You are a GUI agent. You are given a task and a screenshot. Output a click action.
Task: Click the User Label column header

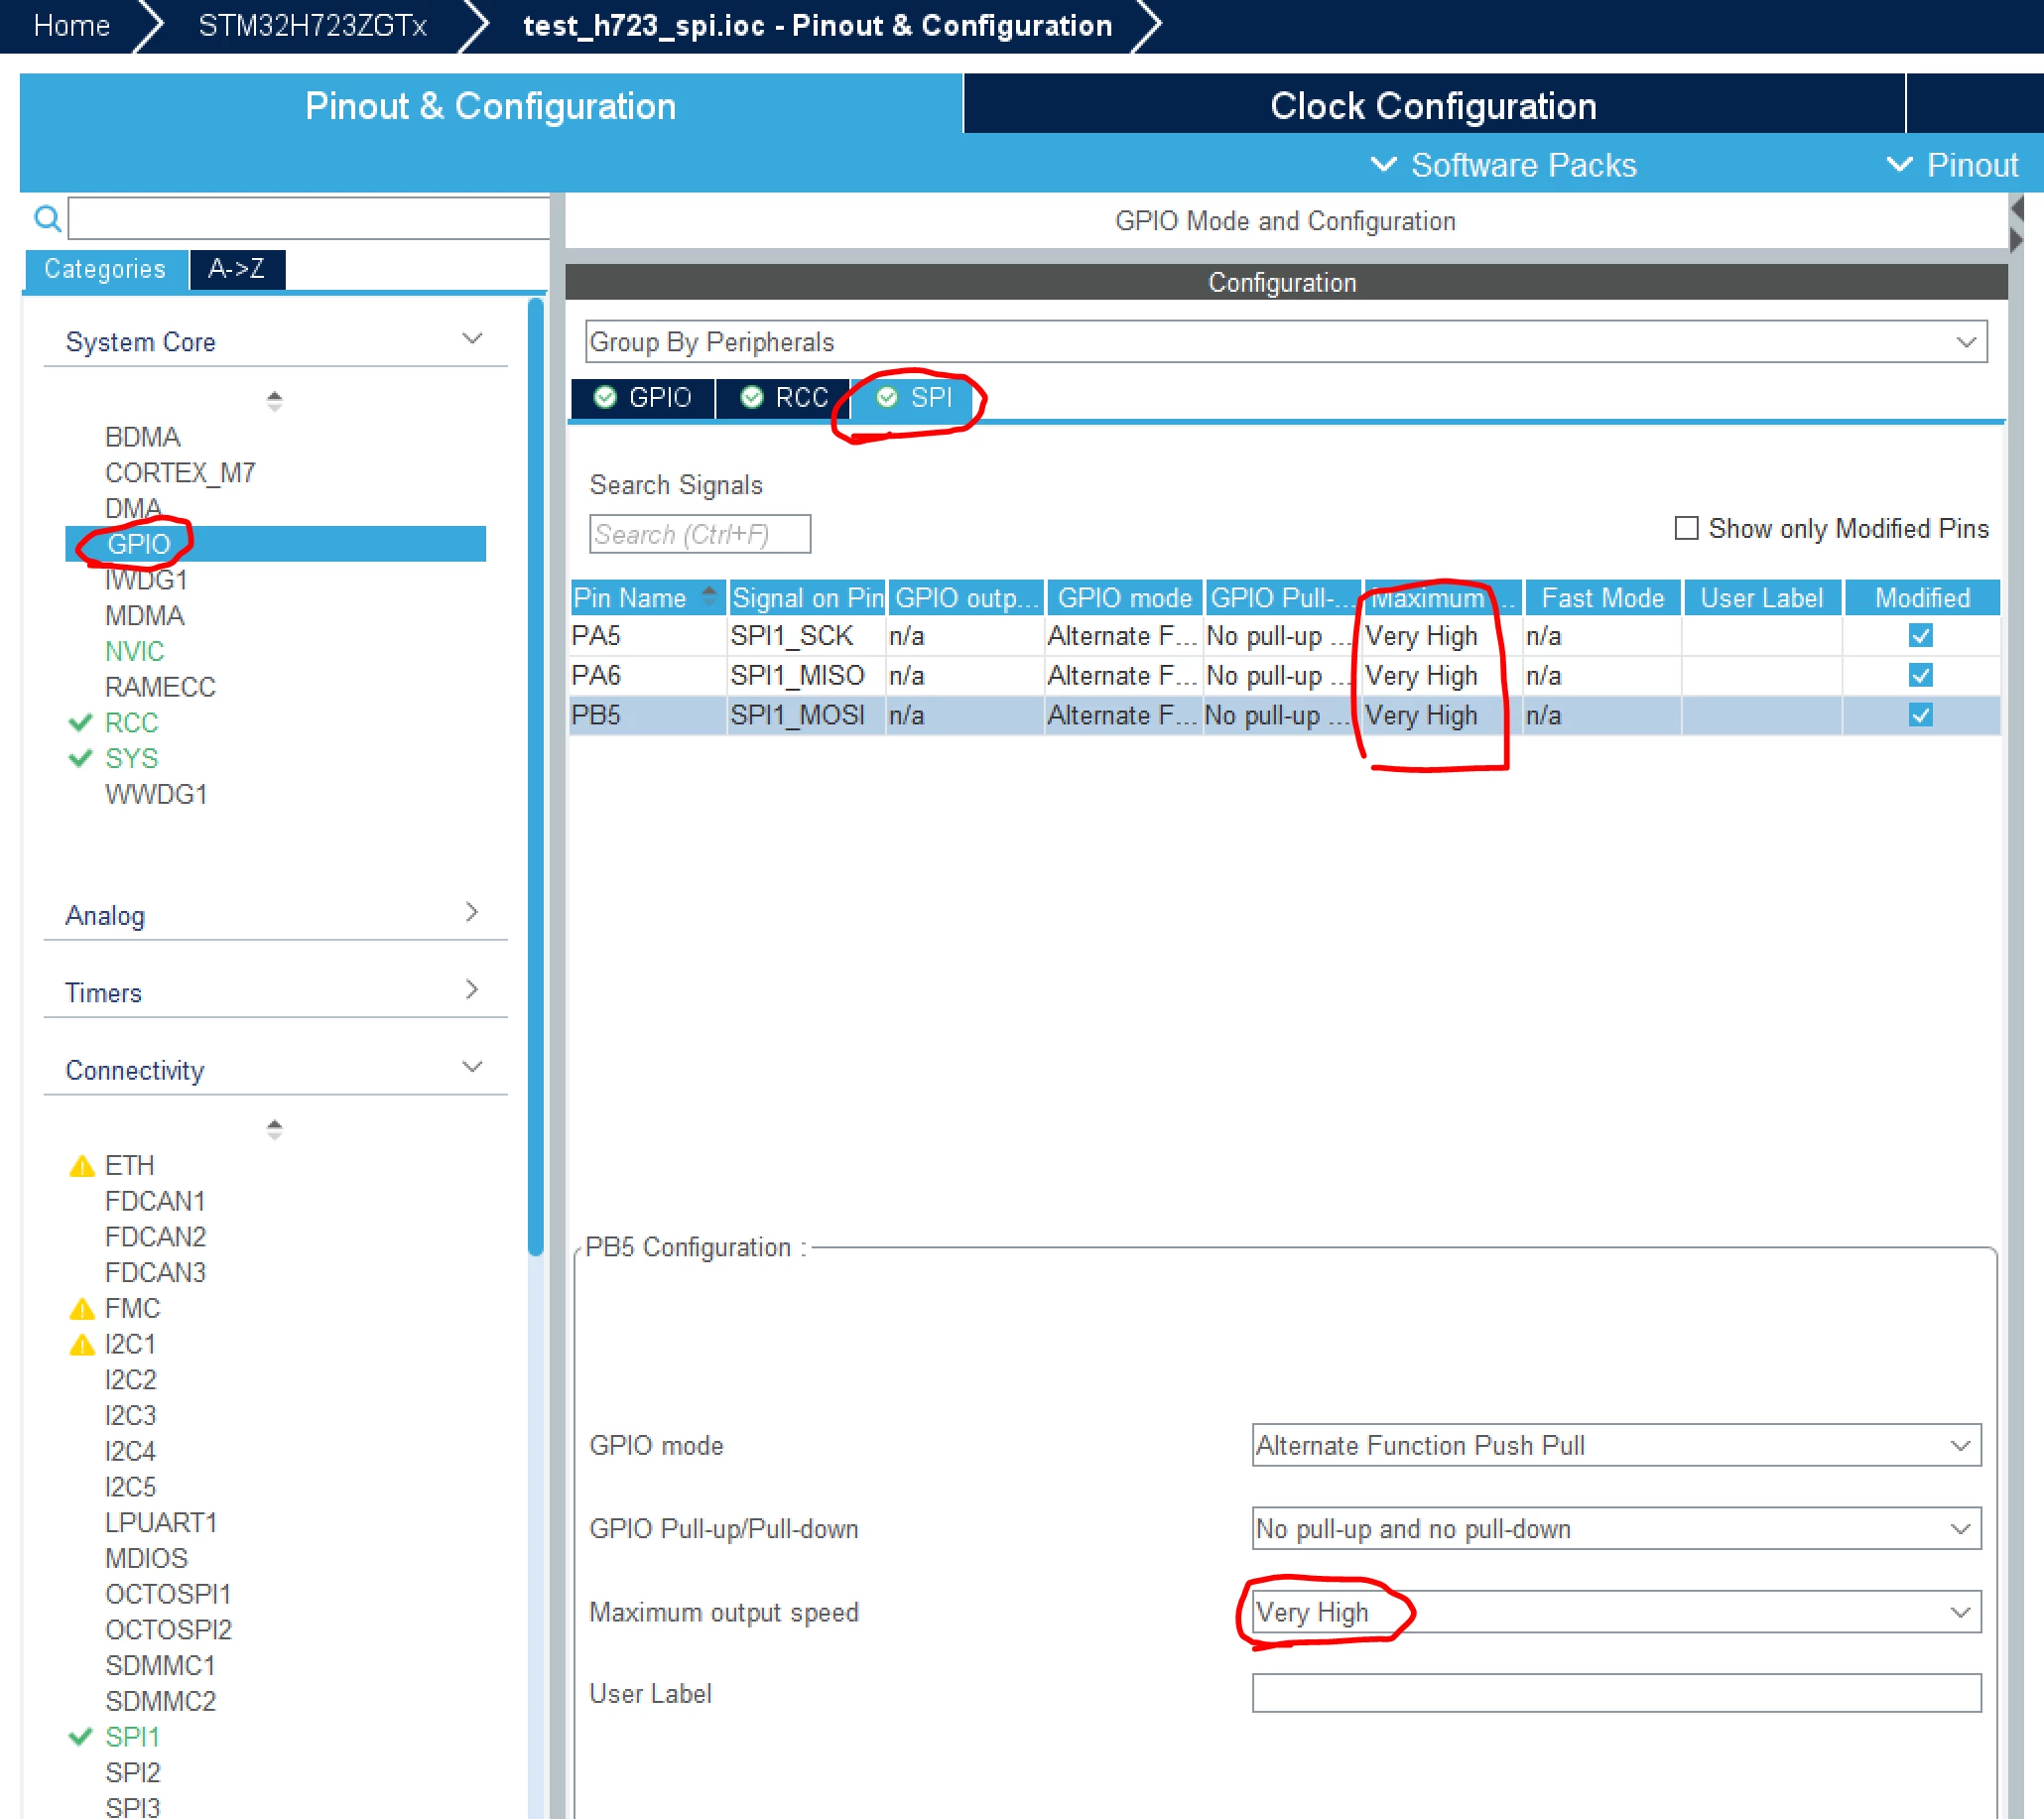[x=1762, y=598]
